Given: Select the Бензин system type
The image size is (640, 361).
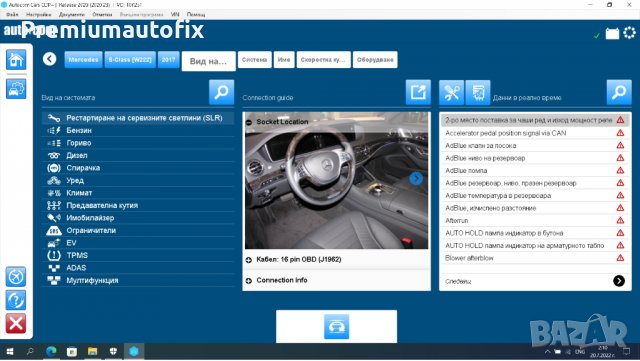Looking at the screenshot, I should tap(138, 130).
